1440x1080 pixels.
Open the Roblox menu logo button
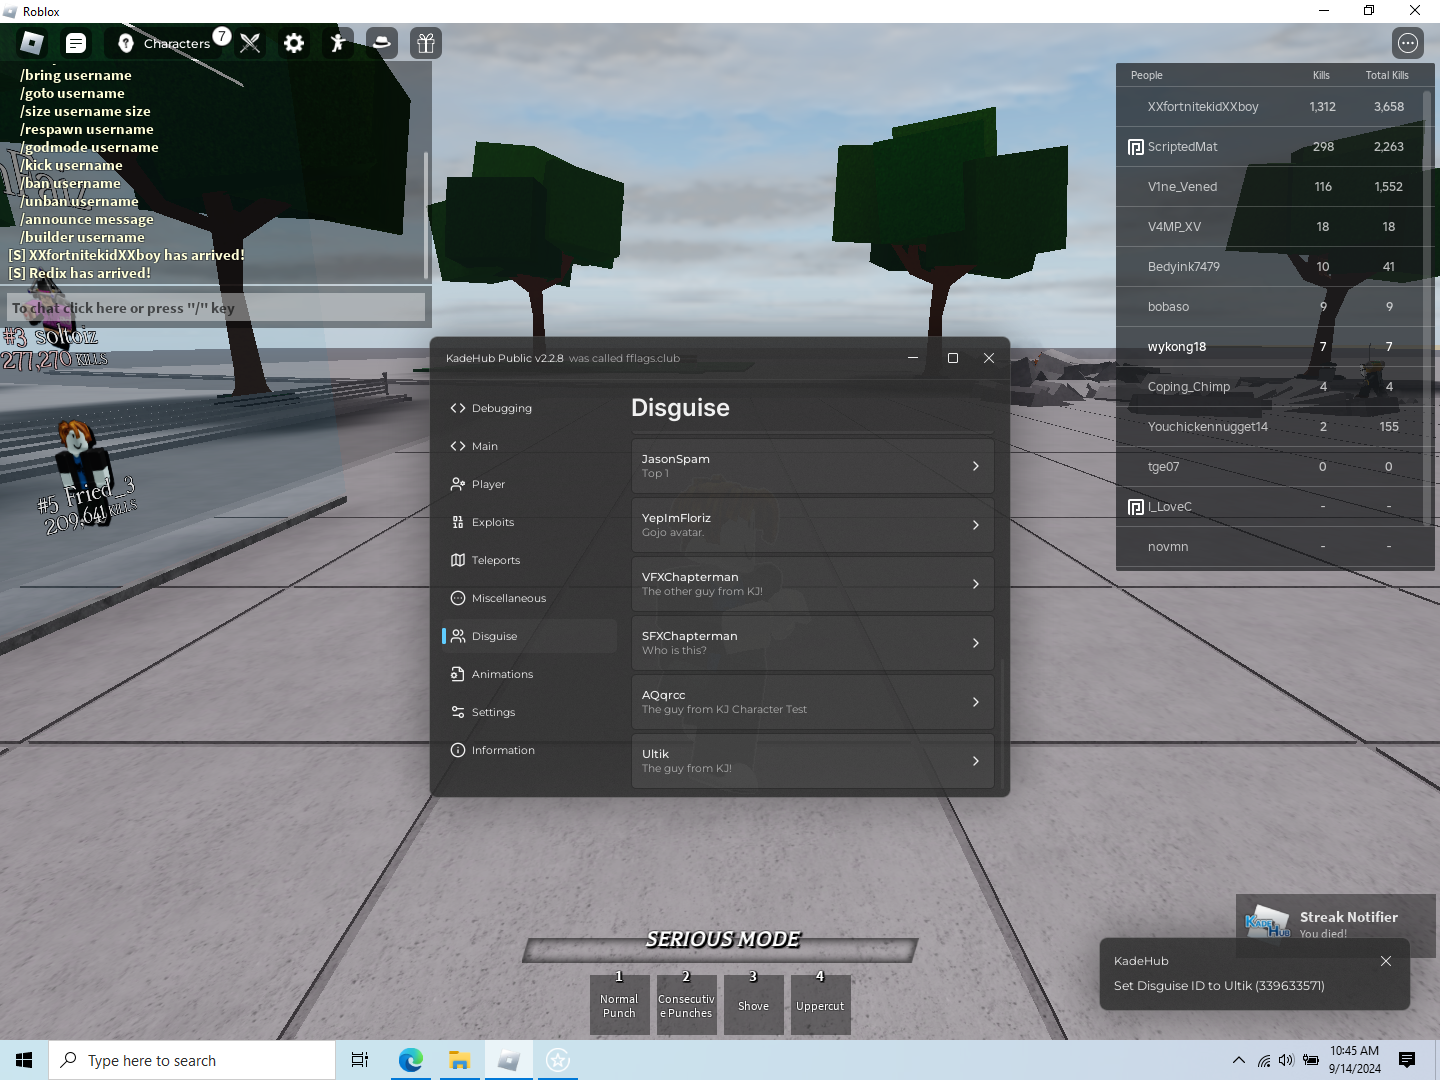(x=32, y=43)
